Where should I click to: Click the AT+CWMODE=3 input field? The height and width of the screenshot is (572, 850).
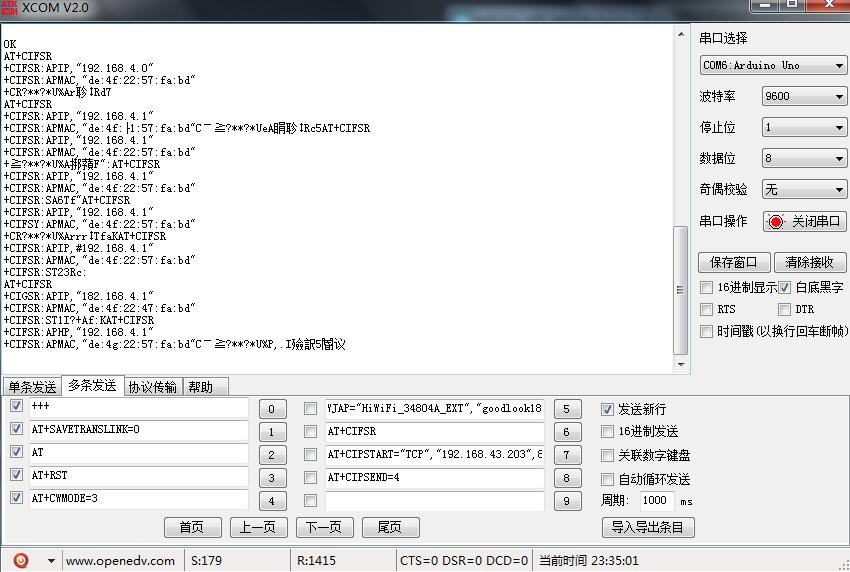click(138, 499)
